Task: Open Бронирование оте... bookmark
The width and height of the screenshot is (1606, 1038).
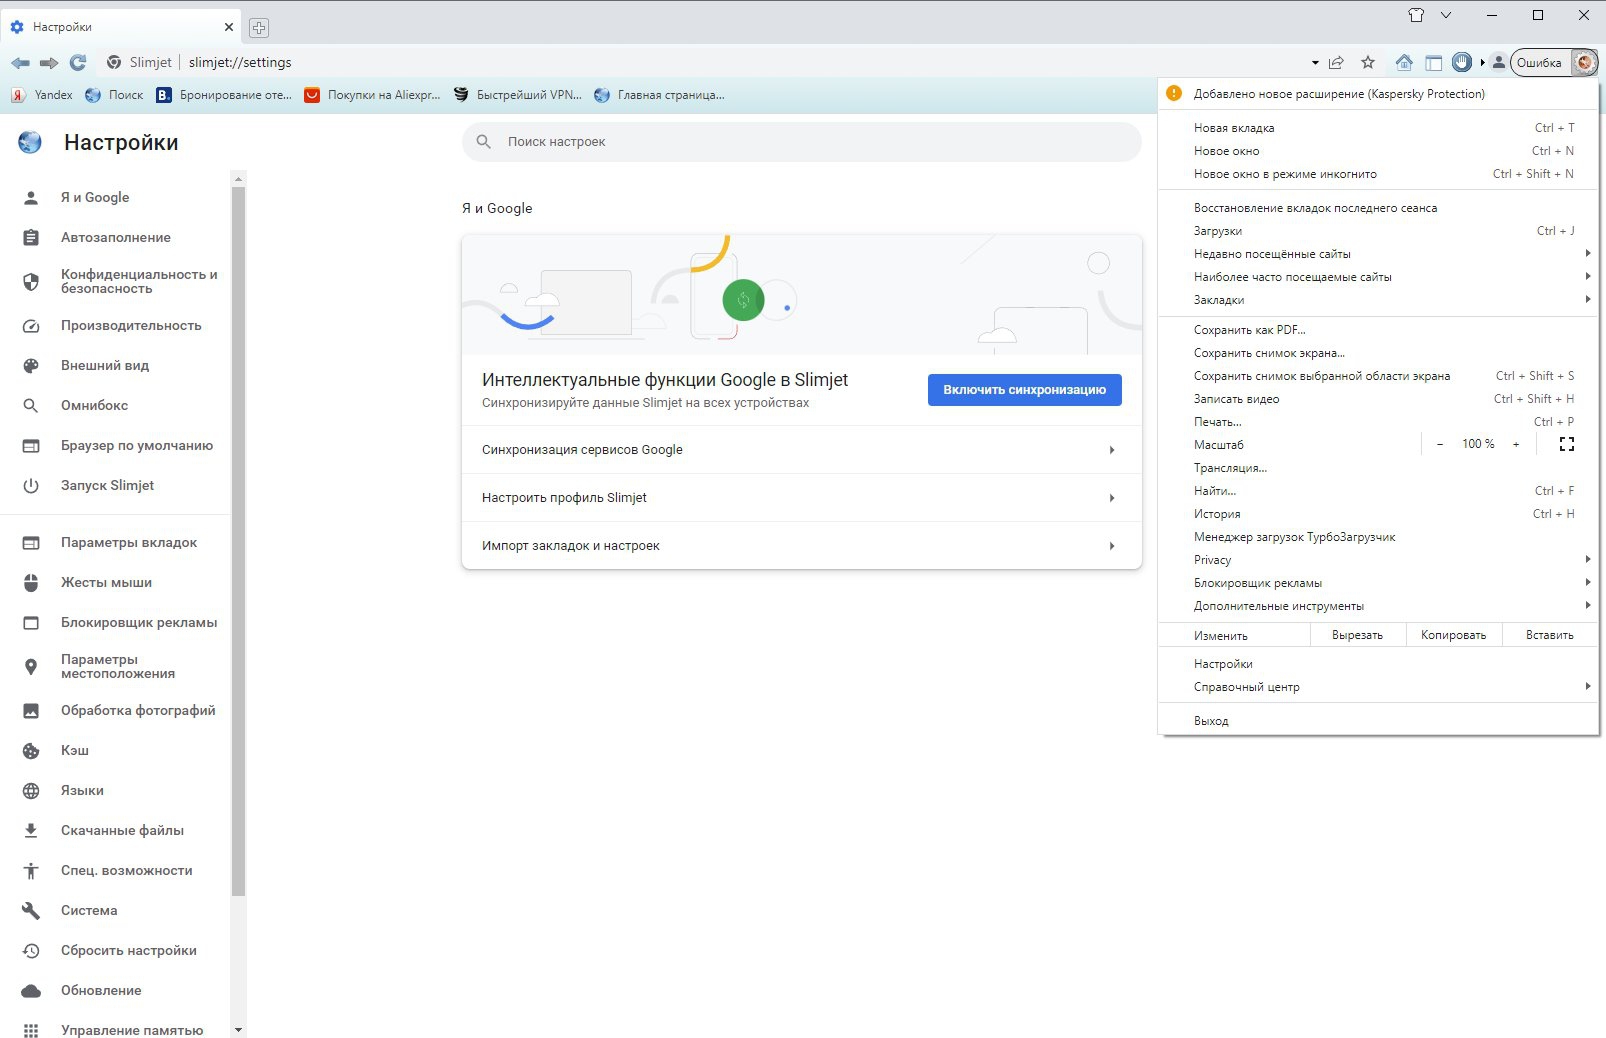Action: (224, 95)
